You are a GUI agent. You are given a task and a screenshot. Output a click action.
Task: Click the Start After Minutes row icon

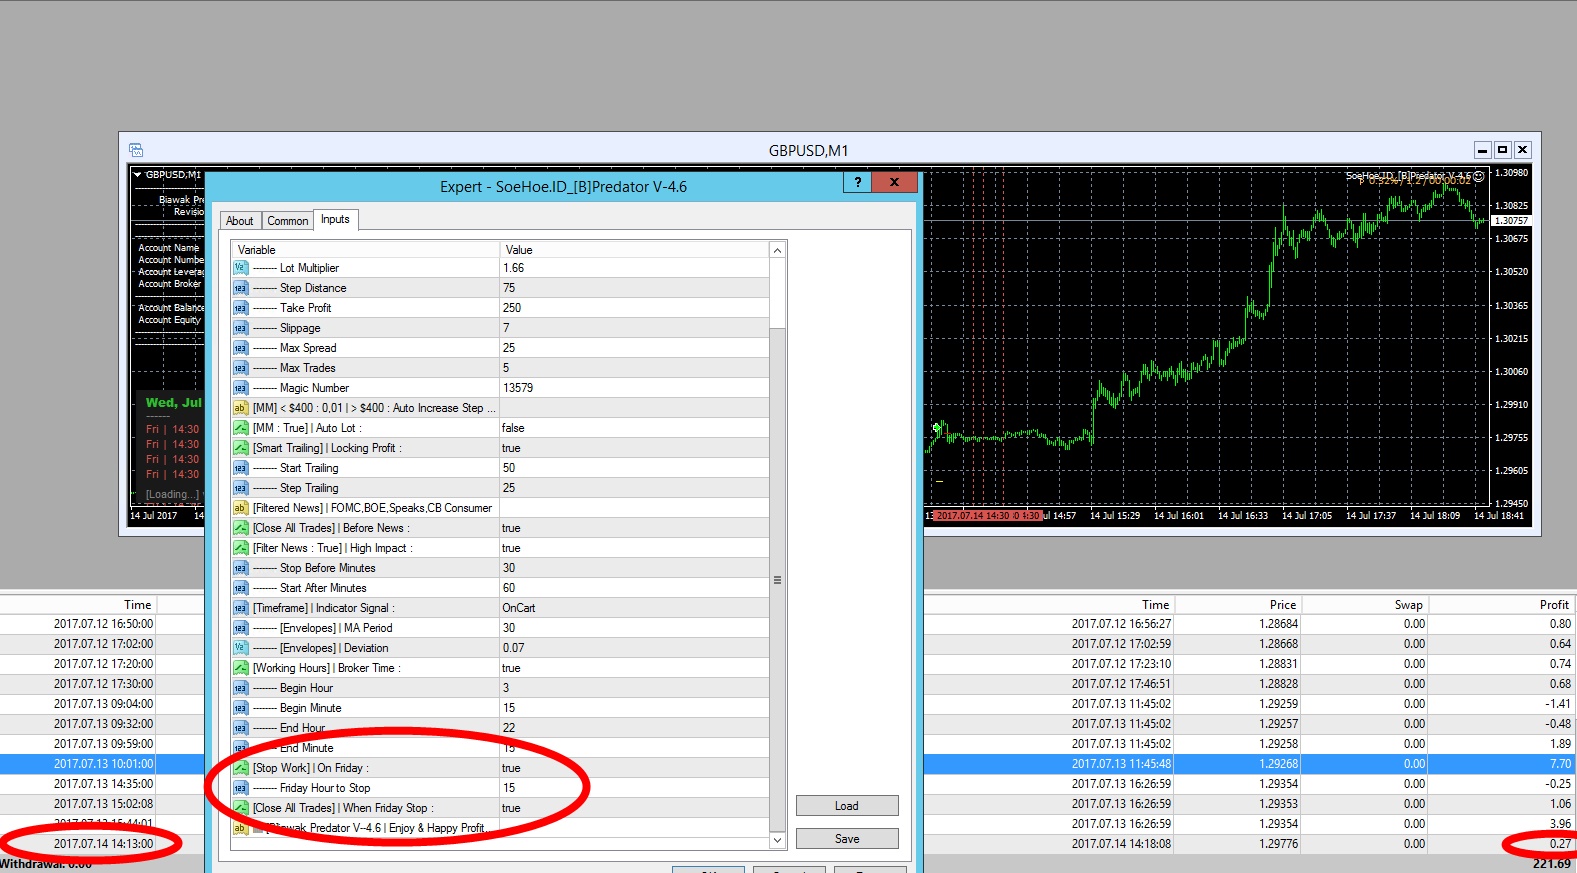240,588
